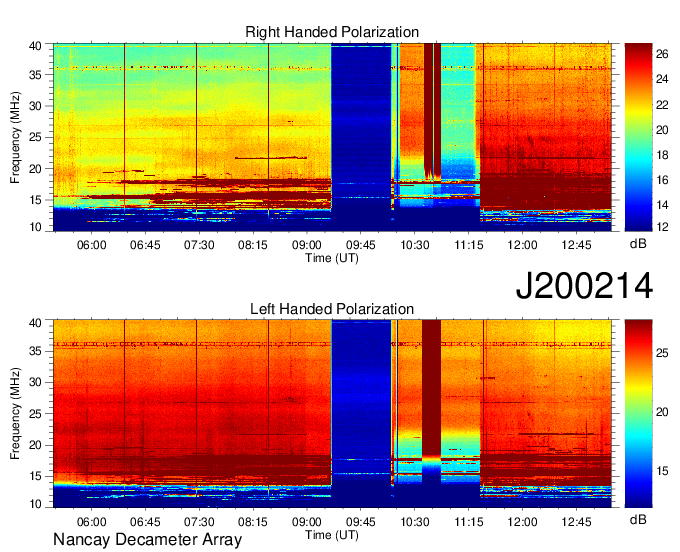Click 08:15 tick on Right Handed time axis
The height and width of the screenshot is (552, 680).
(253, 245)
